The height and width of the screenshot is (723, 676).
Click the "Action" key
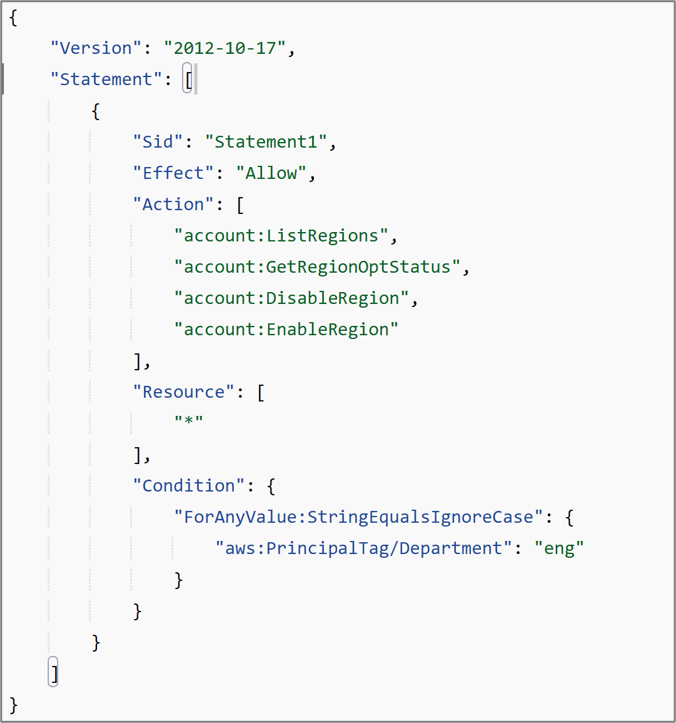[x=173, y=204]
